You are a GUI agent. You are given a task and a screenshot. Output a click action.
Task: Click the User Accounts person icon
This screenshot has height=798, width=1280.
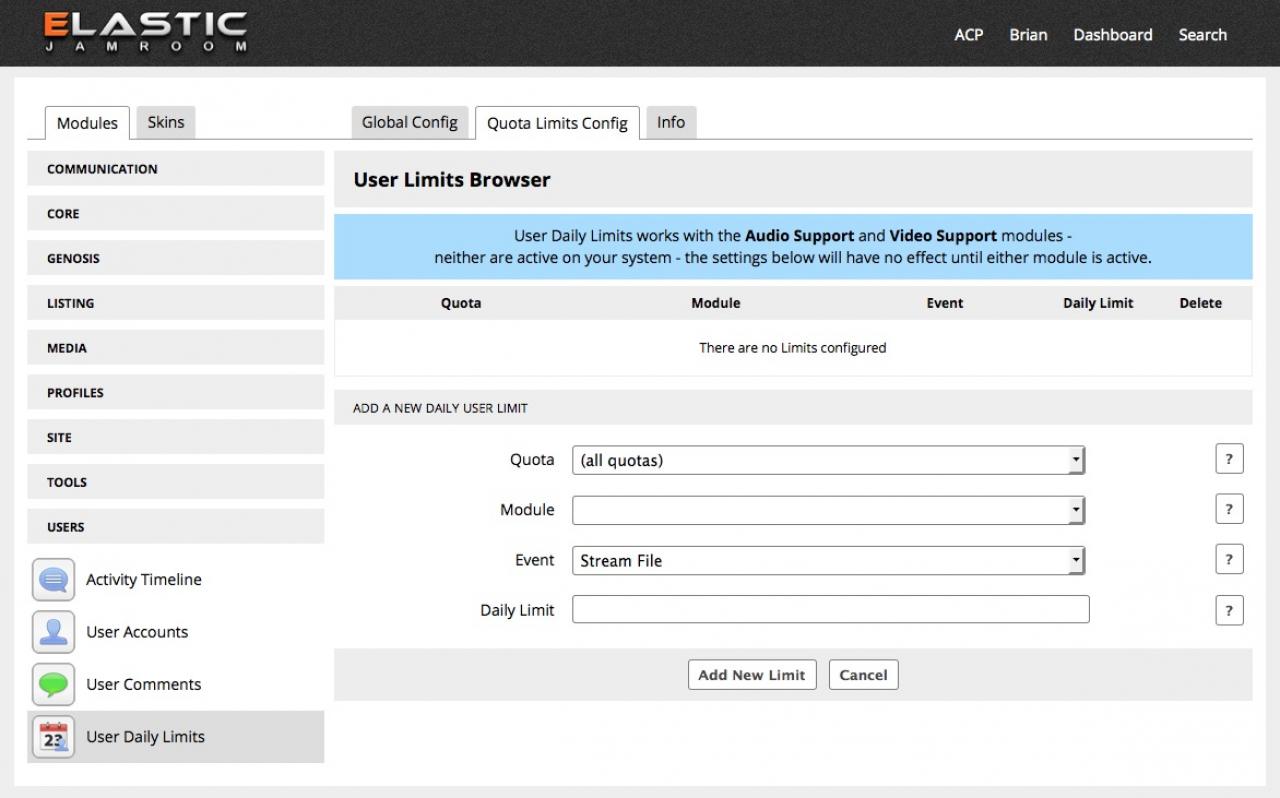click(53, 632)
